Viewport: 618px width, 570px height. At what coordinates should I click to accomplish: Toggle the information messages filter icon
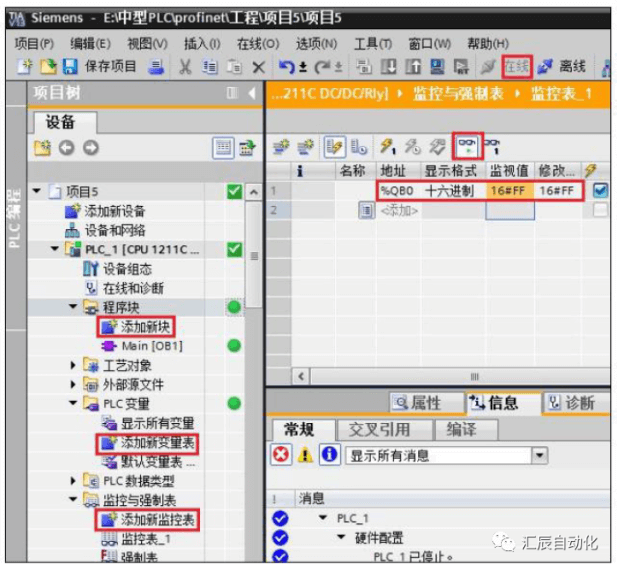tap(329, 455)
